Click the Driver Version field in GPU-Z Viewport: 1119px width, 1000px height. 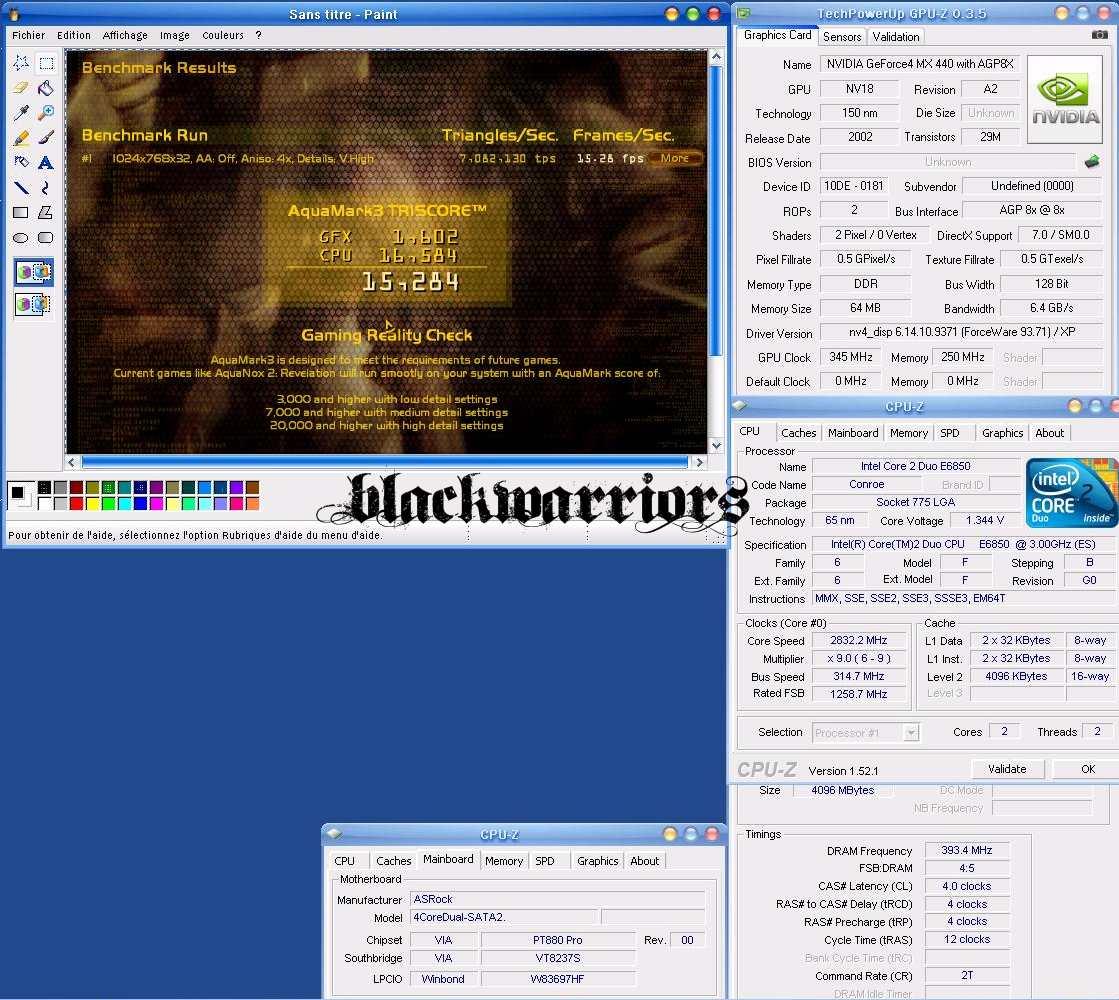pos(961,332)
